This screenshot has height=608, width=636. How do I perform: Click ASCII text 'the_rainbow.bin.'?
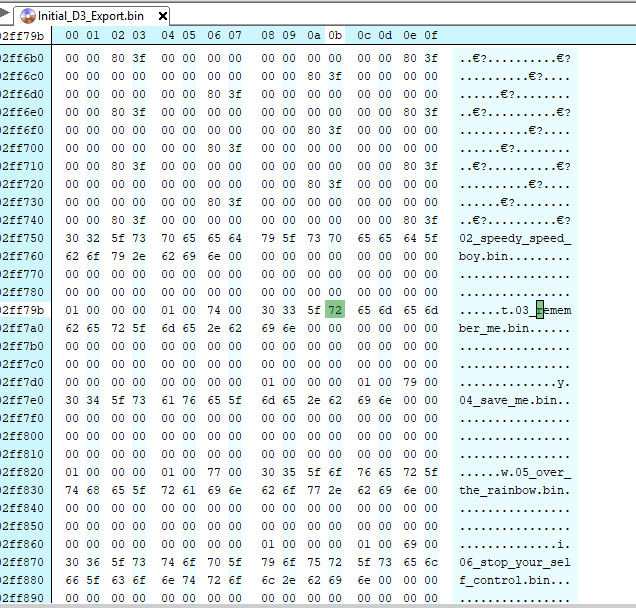point(515,490)
